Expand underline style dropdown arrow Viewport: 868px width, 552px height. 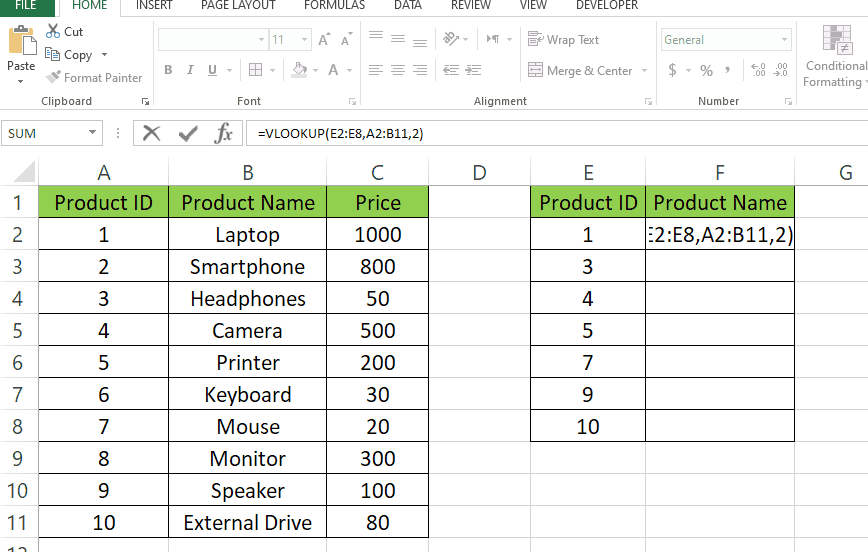(229, 70)
